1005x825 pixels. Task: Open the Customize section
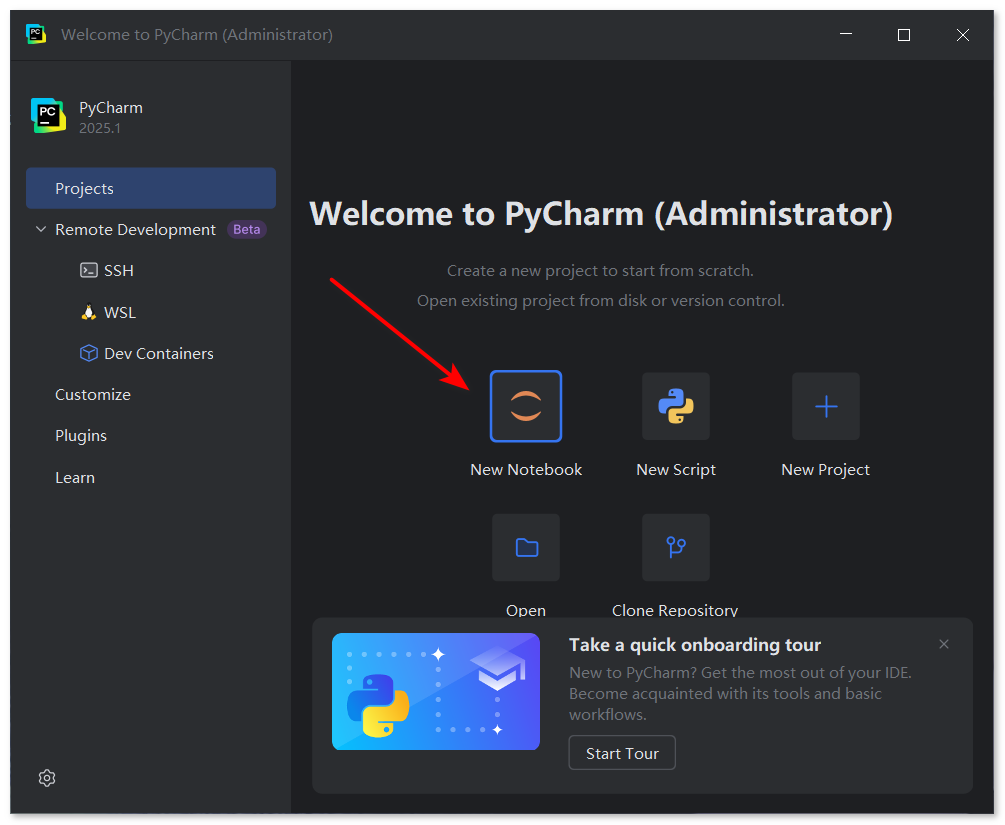coord(93,394)
